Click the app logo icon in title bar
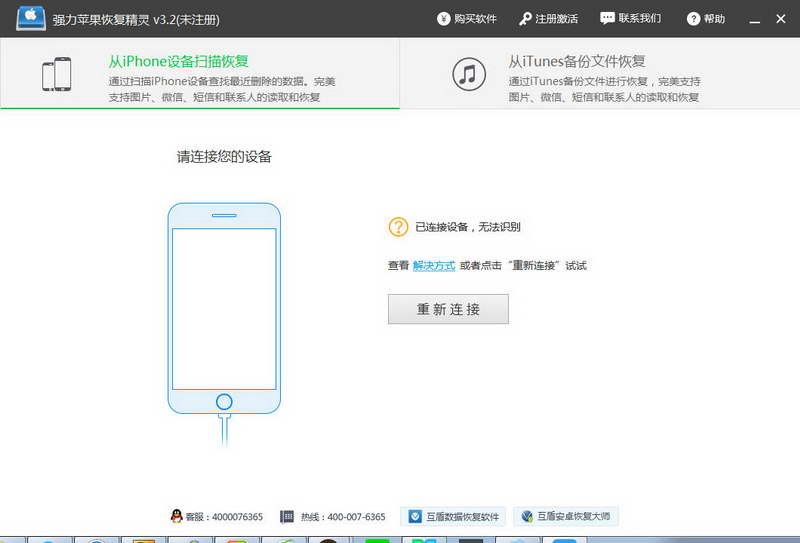This screenshot has height=543, width=800. coord(31,19)
